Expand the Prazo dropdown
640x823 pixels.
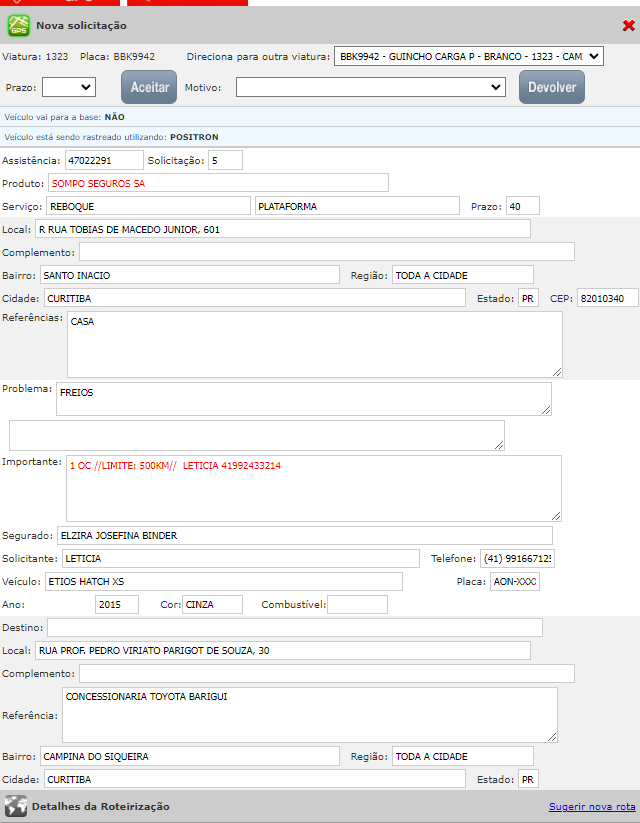coord(69,88)
